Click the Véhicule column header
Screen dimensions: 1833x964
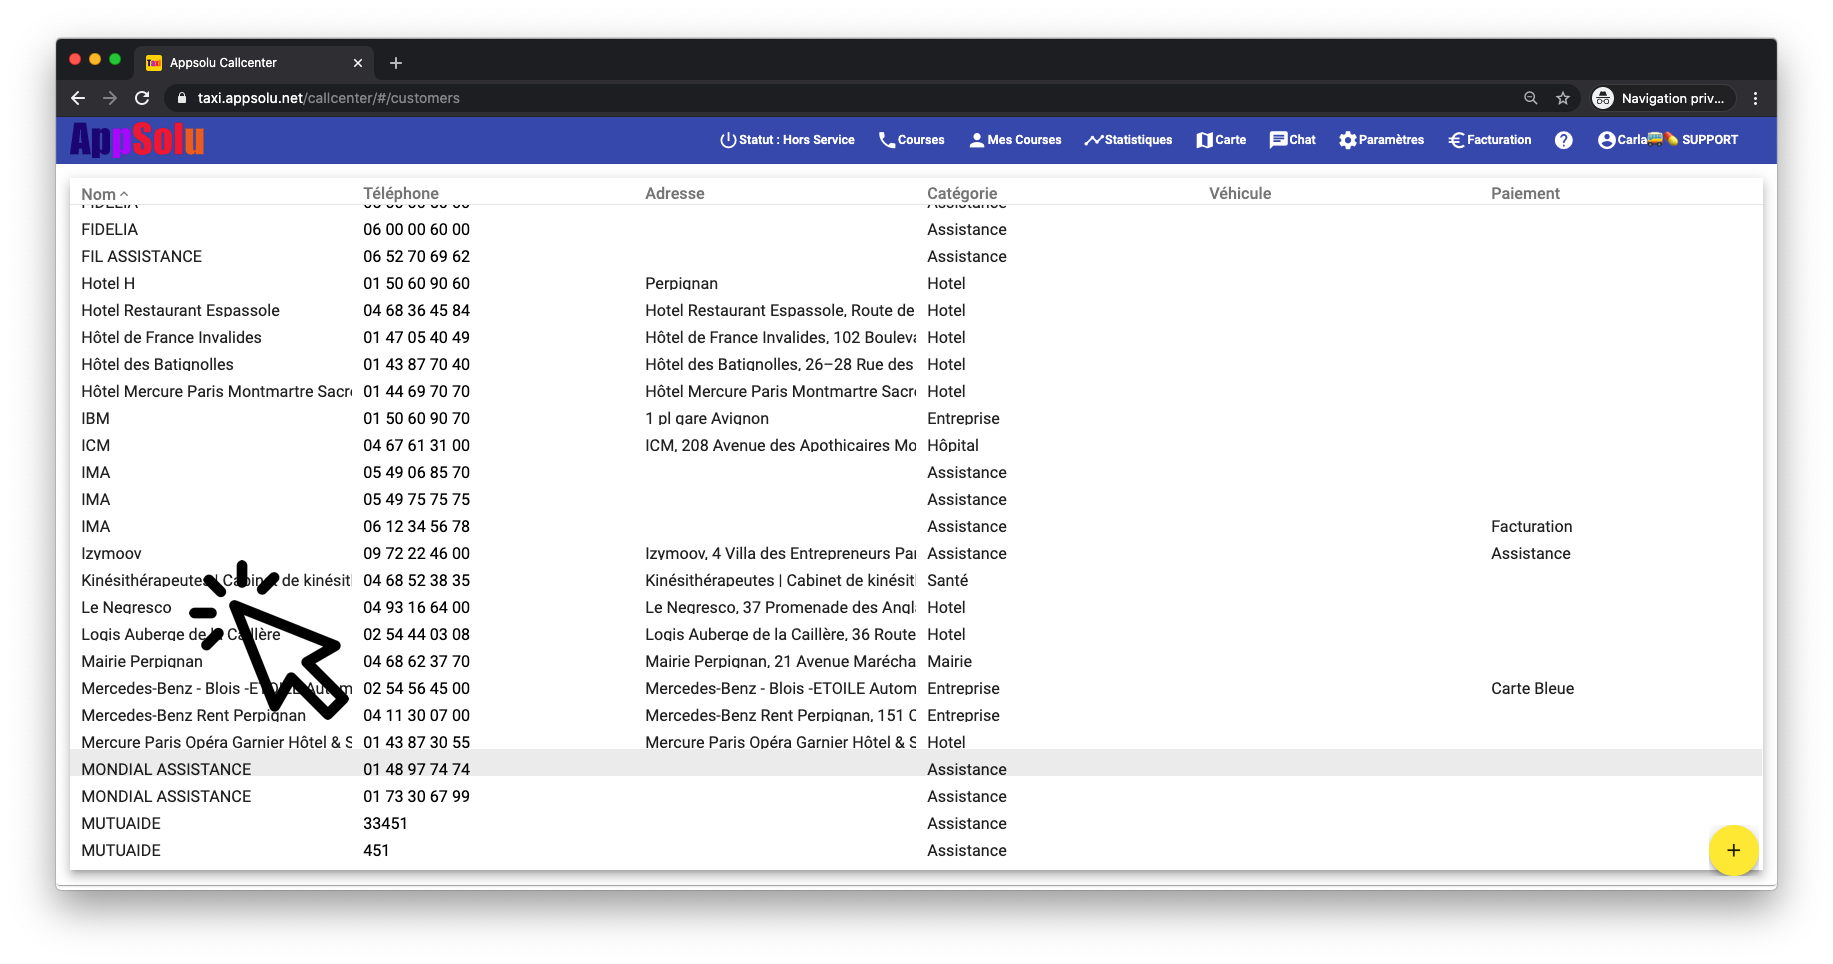[x=1240, y=194]
